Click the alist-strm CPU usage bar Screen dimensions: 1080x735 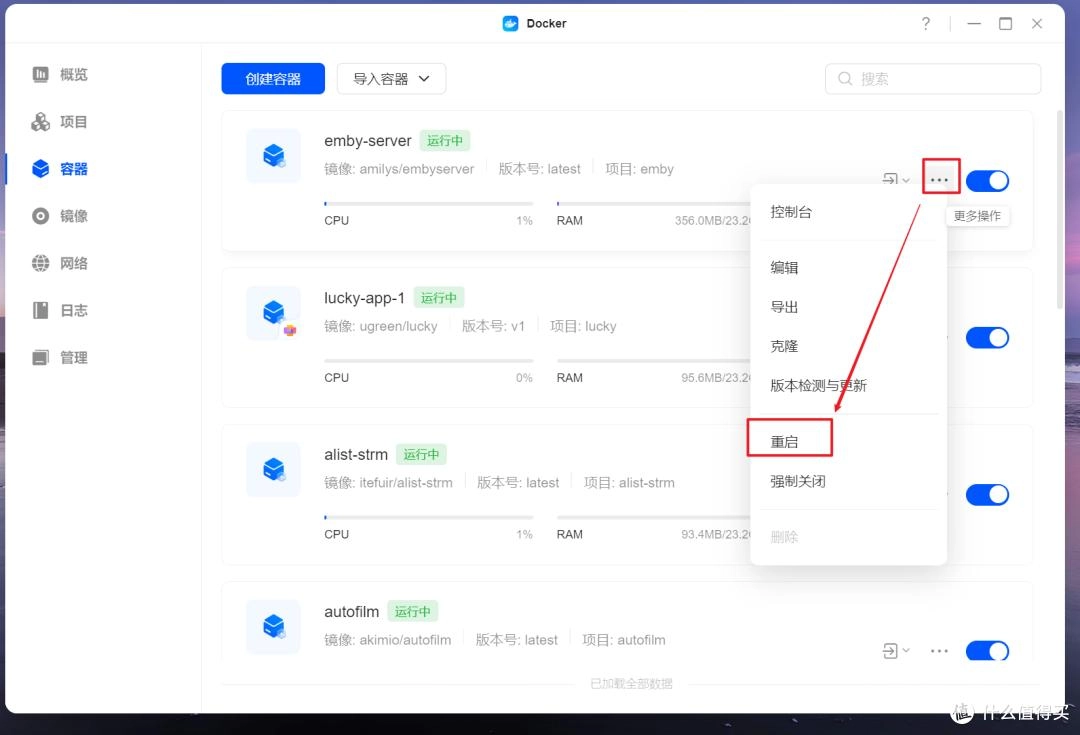point(428,517)
